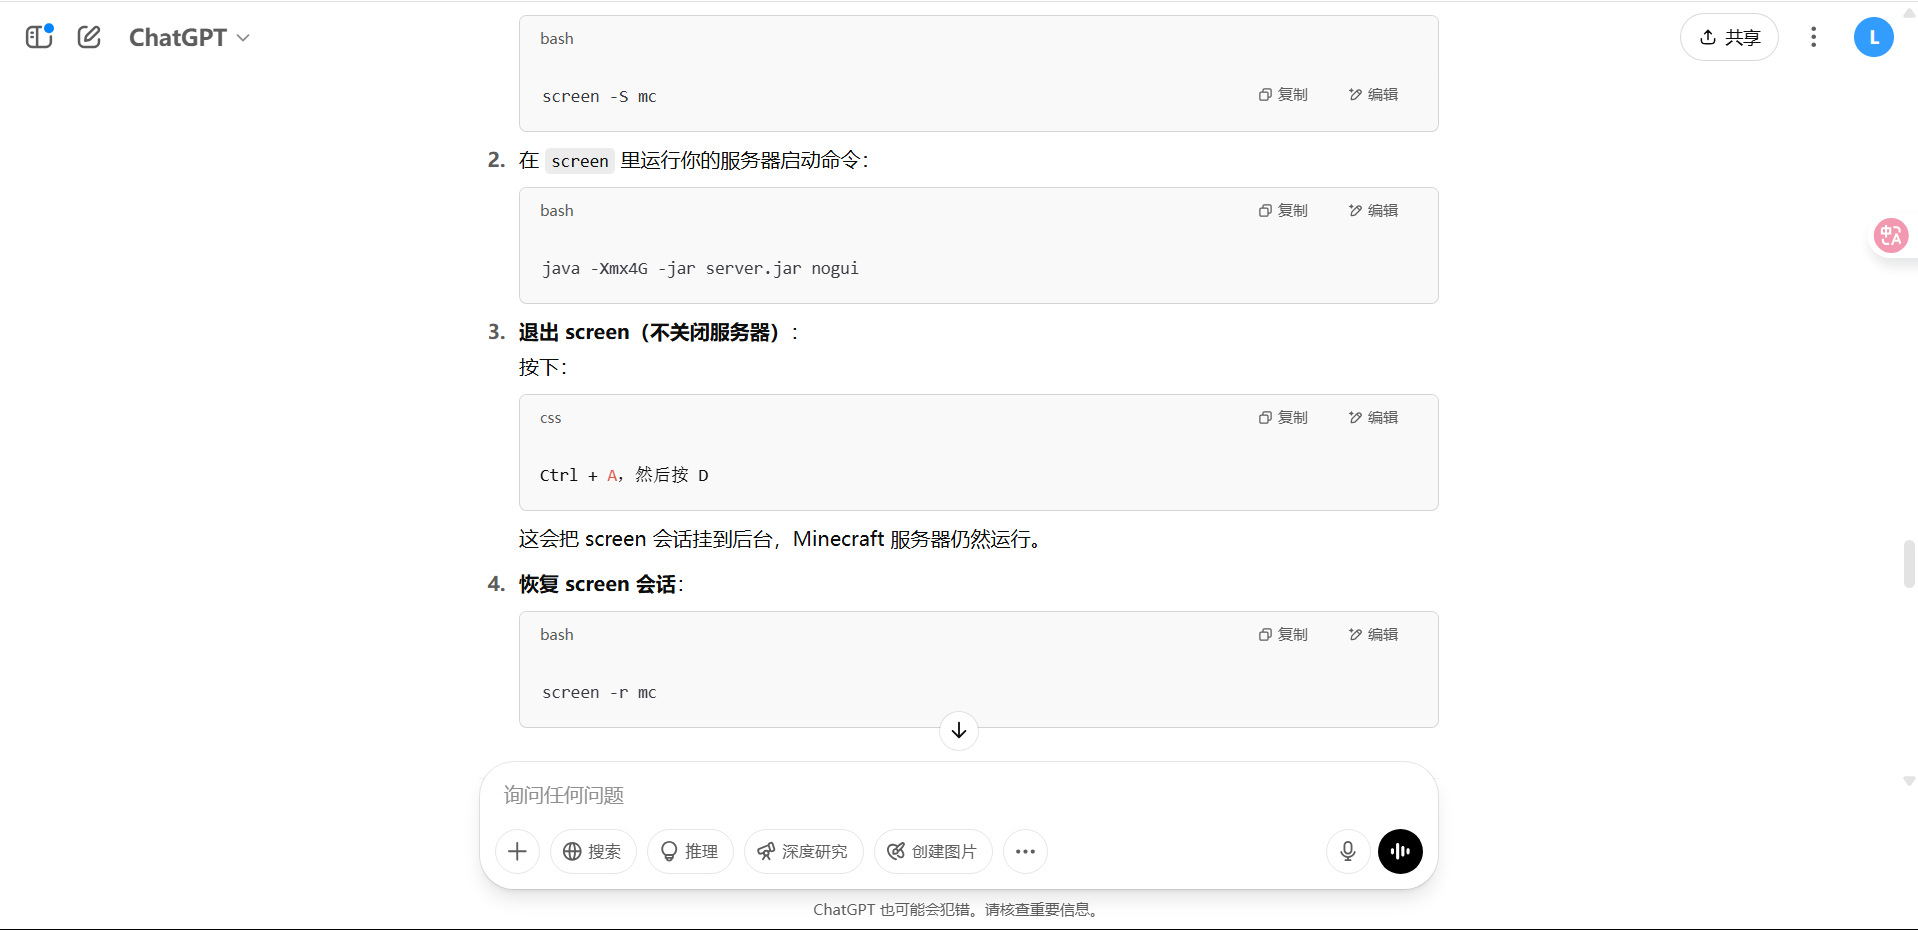Copy the Ctrl + A css block
1918x930 pixels.
coord(1283,417)
